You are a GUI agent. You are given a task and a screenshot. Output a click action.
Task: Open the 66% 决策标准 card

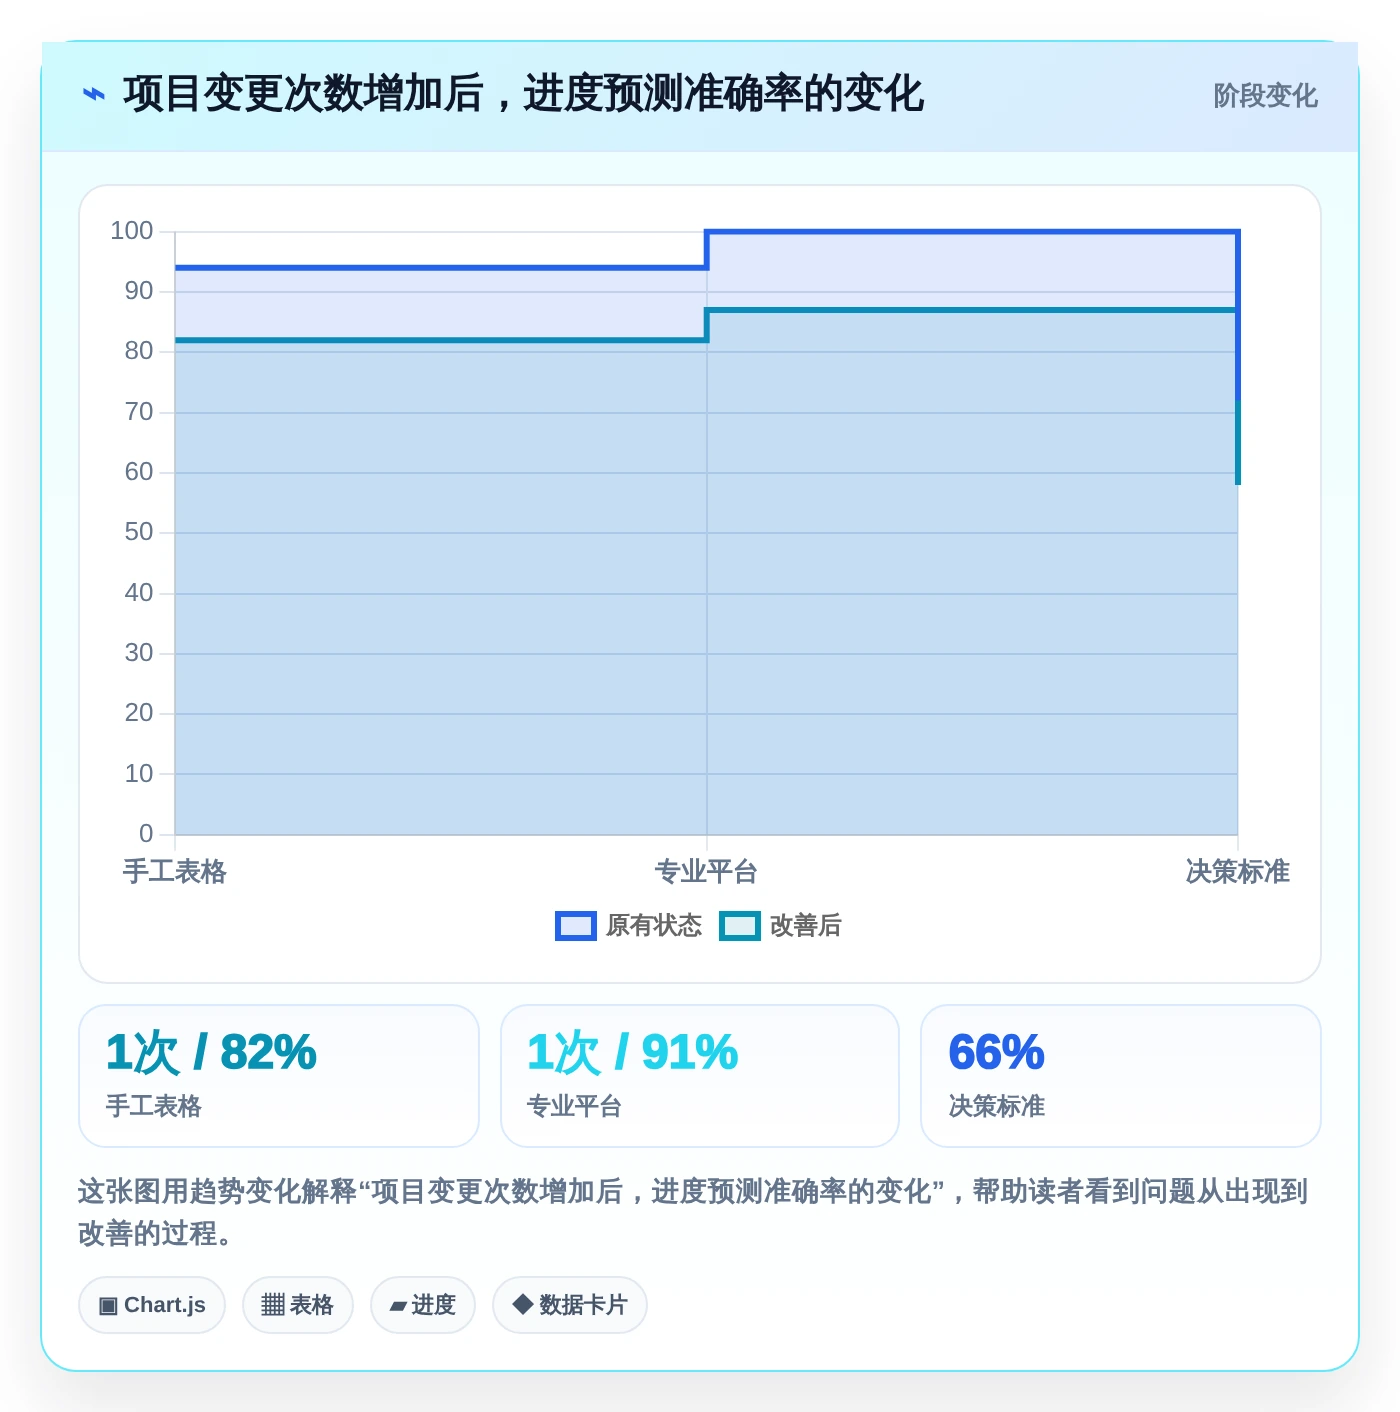(1121, 1076)
